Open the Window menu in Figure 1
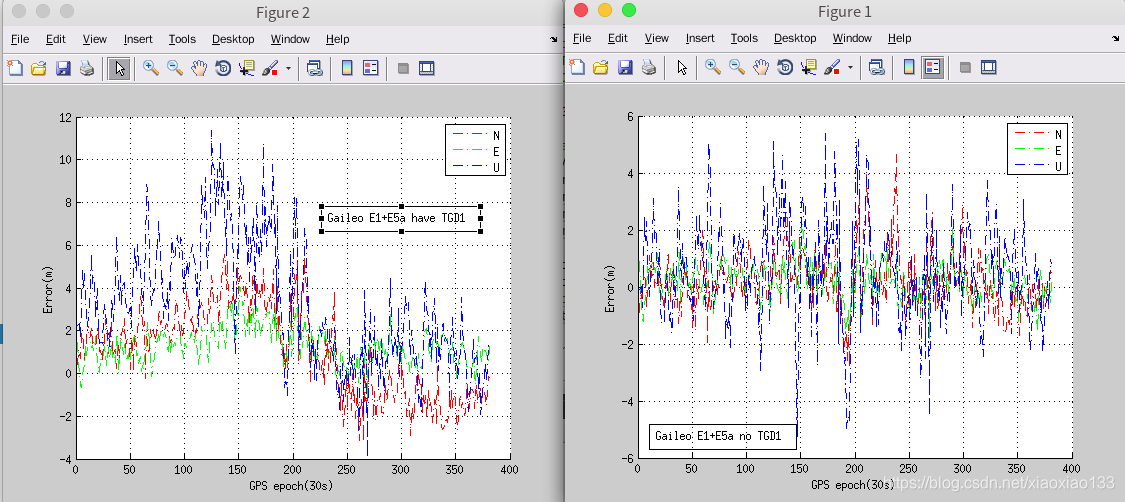 [x=852, y=38]
